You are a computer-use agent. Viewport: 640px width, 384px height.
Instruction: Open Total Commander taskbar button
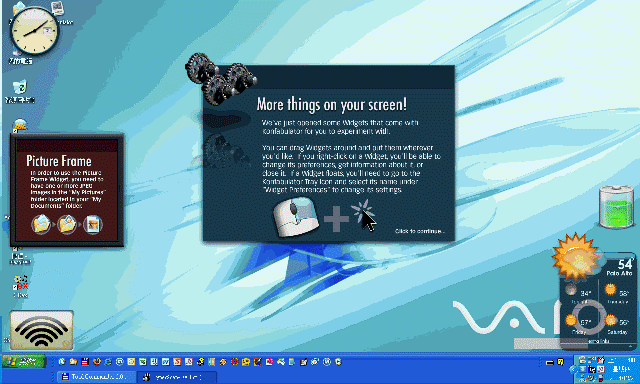tap(96, 377)
